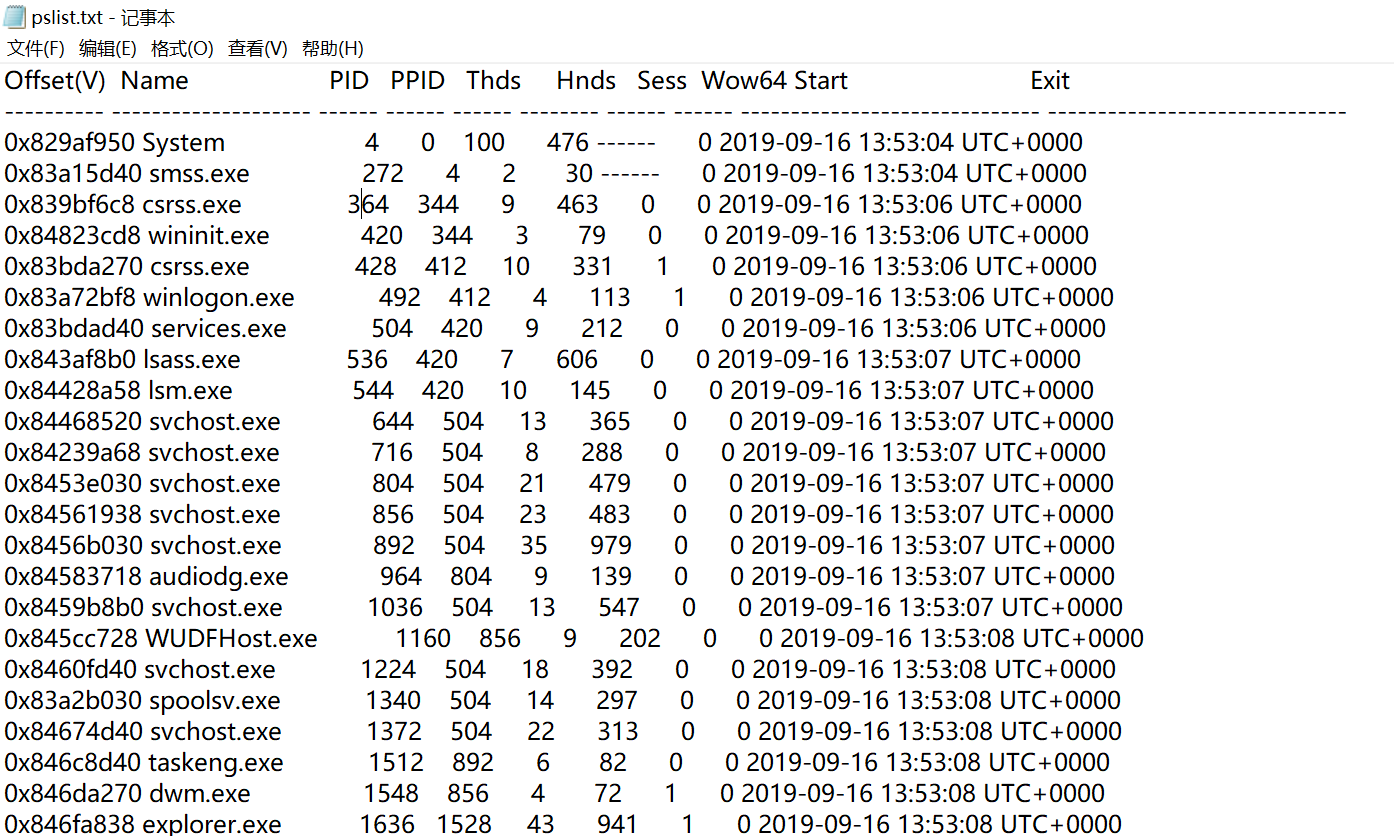Click the PPID header text
1394x836 pixels.
coord(417,81)
